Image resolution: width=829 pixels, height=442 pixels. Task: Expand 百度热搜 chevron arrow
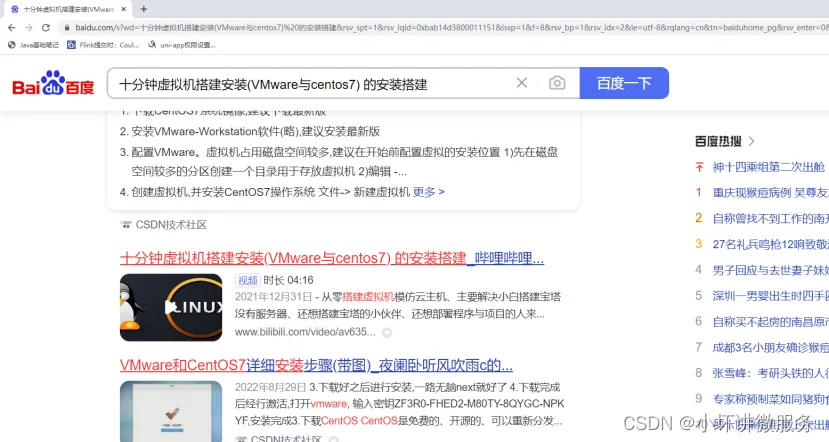coord(751,141)
